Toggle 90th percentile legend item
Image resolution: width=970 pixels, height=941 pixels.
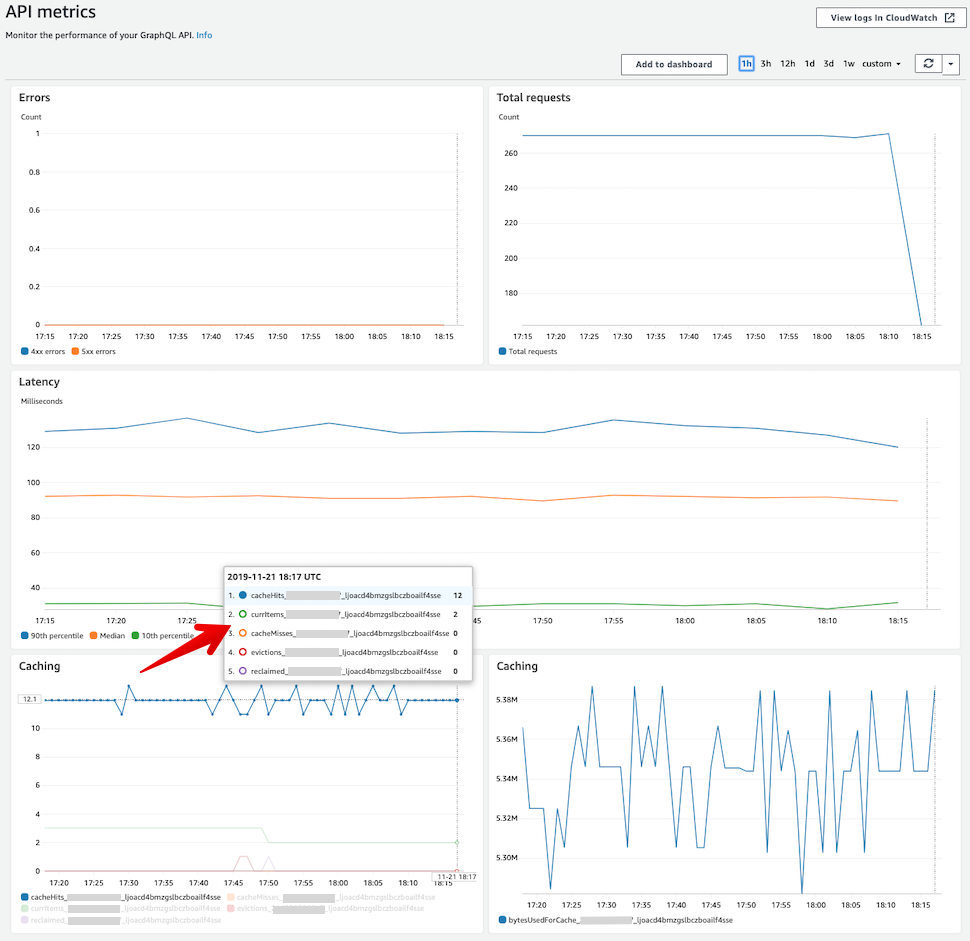52,636
